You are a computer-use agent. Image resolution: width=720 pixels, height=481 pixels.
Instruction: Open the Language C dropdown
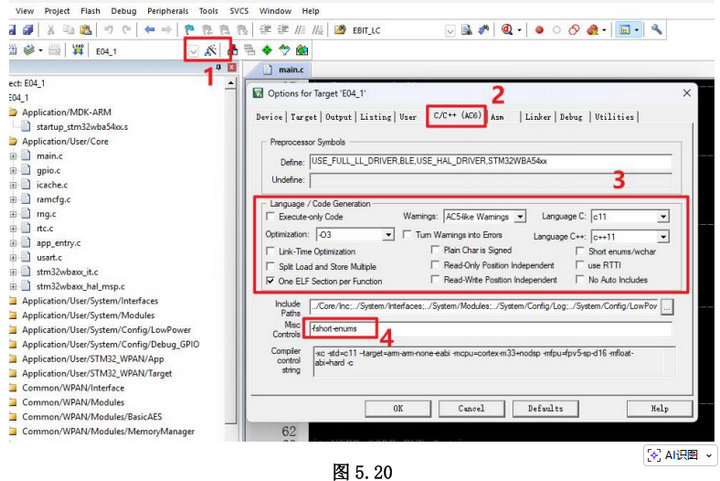coord(662,216)
